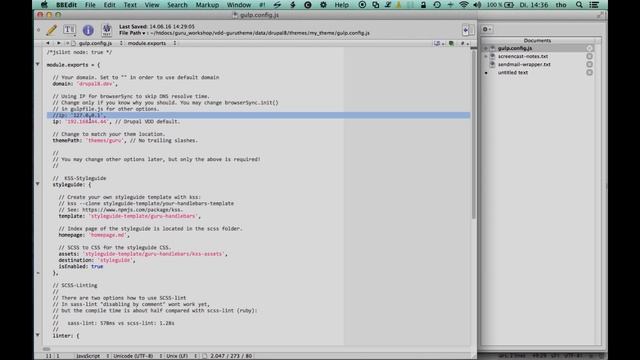Go to previous document arrow
640x360 pixels.
48,43
